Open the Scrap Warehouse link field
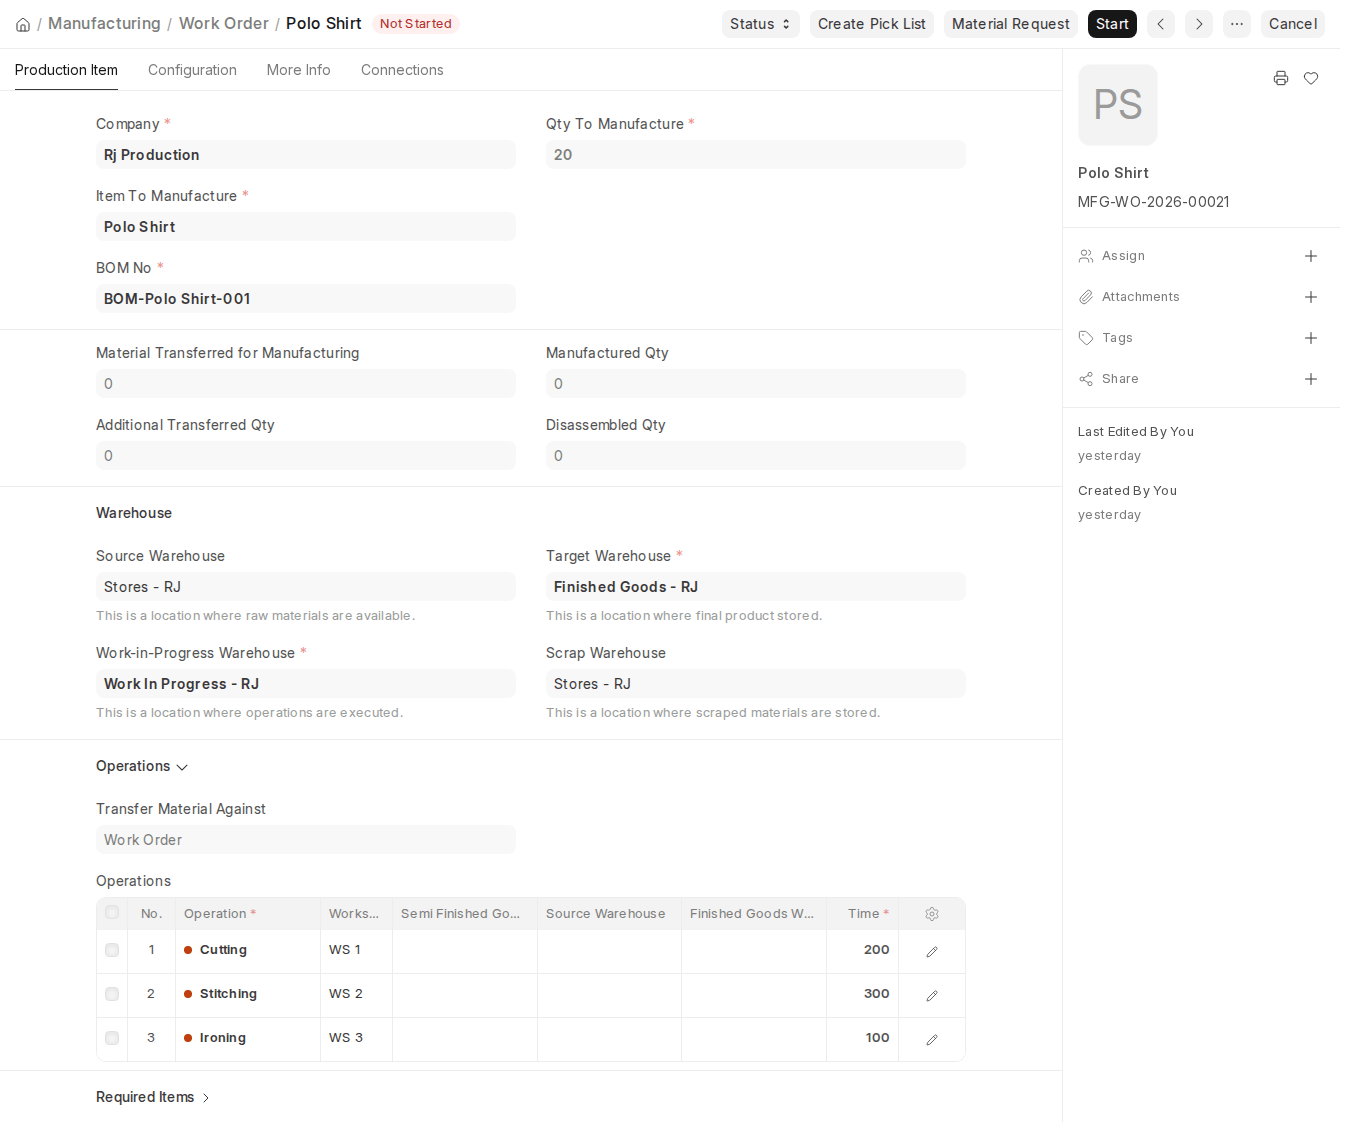1350x1122 pixels. (756, 684)
